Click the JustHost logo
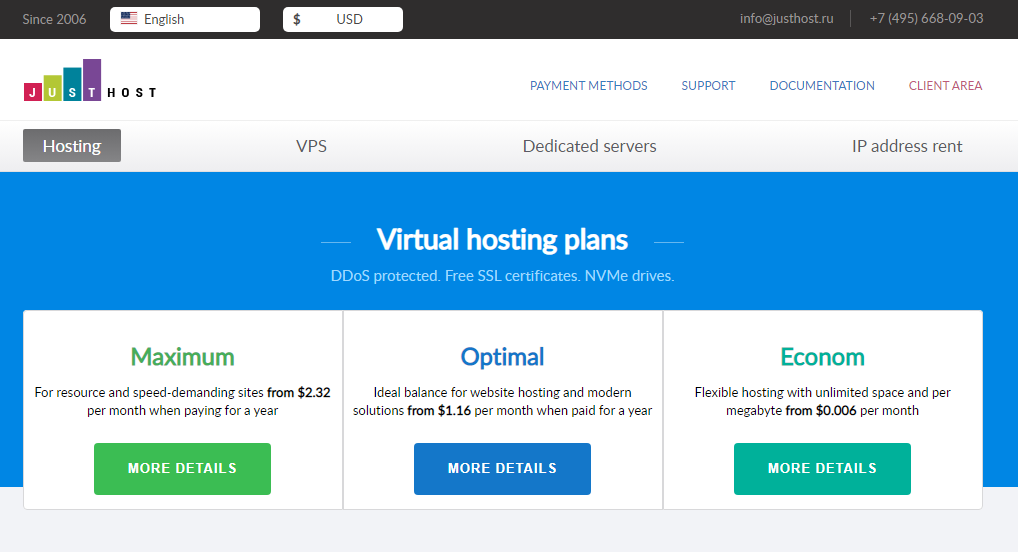 (90, 81)
